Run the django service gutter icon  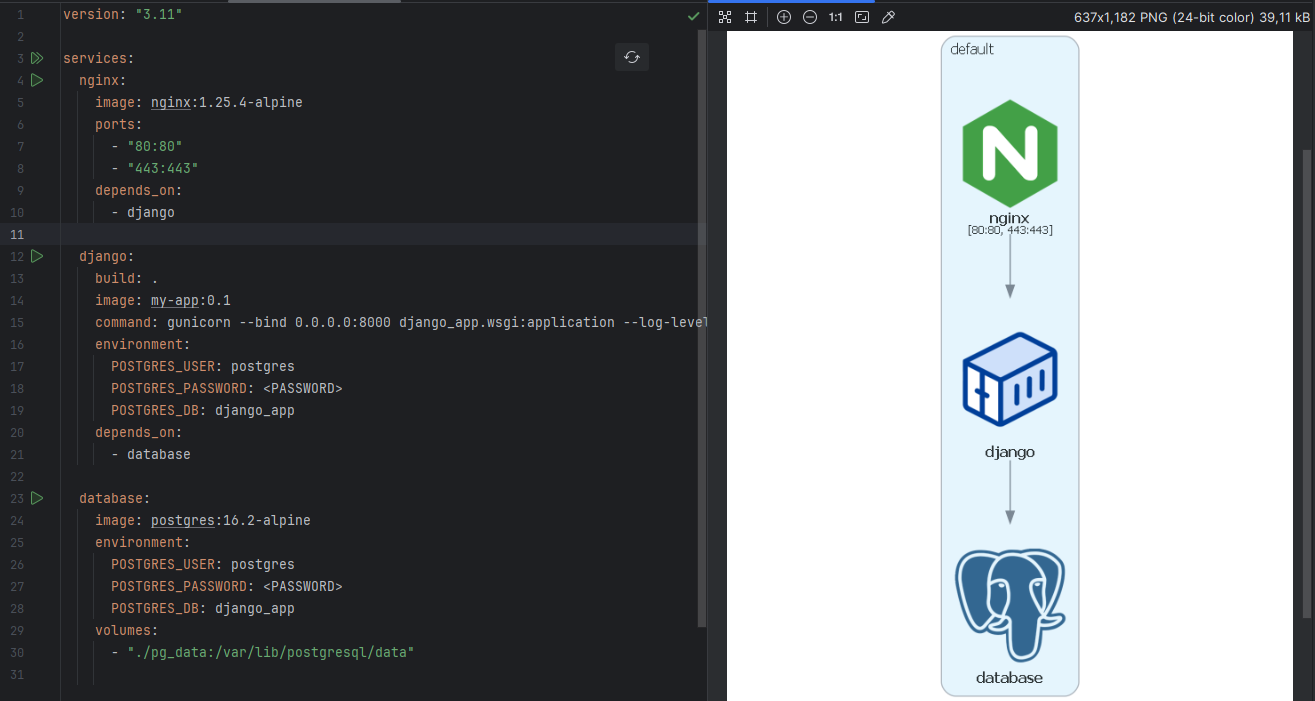[37, 256]
